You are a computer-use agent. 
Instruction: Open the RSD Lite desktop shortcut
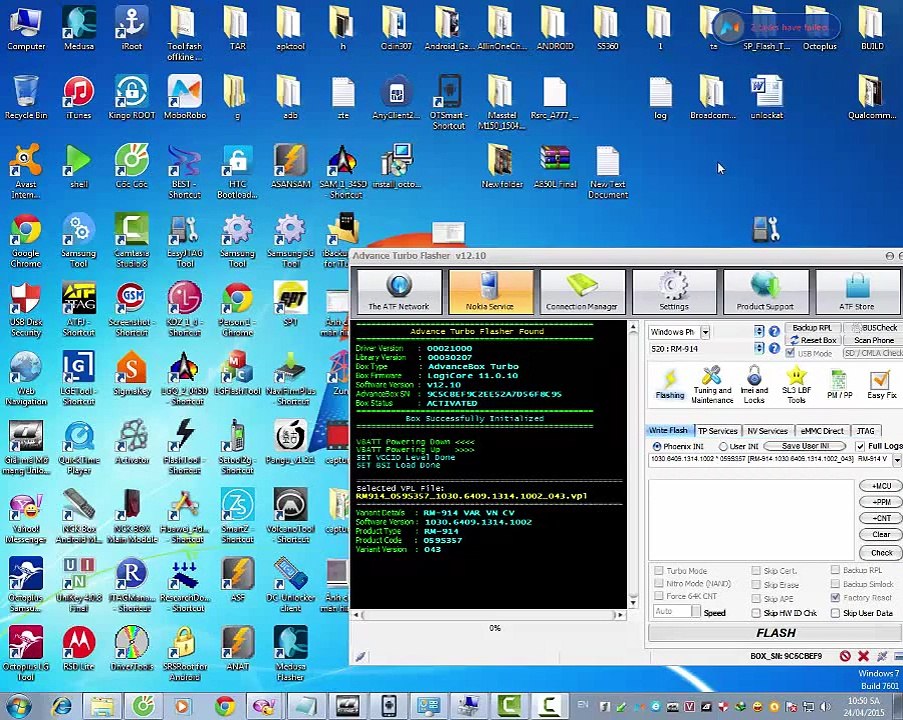79,649
